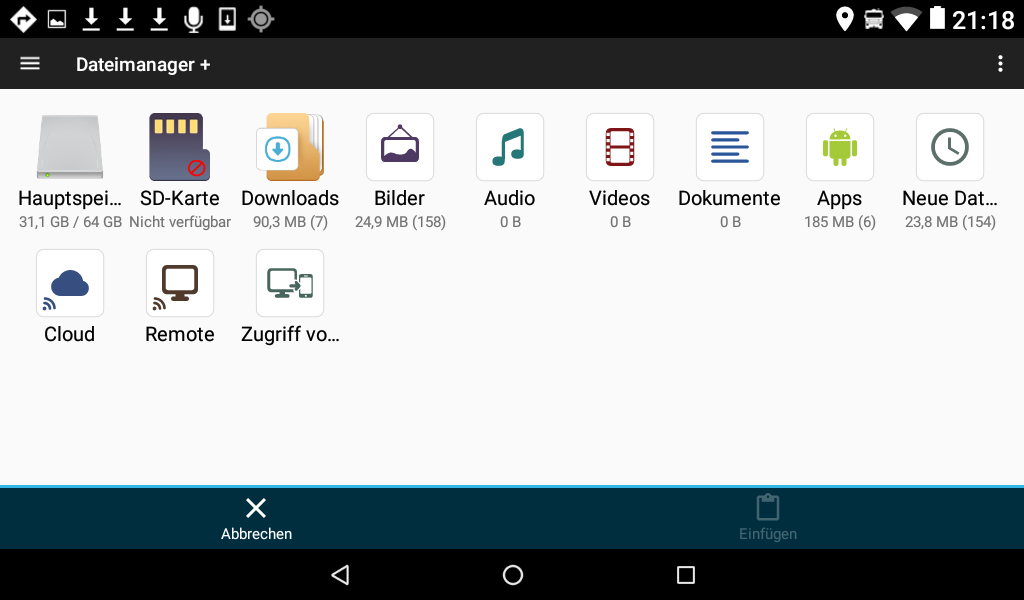Select the SD-Karte storage icon
The height and width of the screenshot is (600, 1024).
coord(180,148)
